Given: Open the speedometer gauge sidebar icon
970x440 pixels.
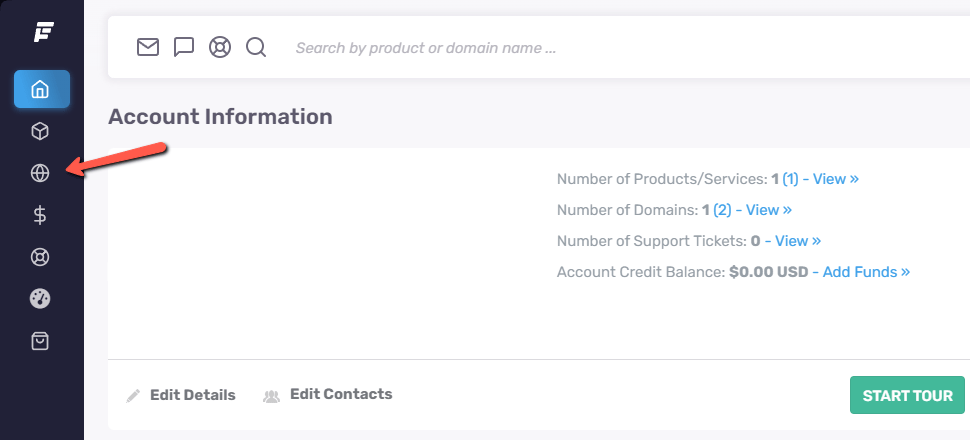Looking at the screenshot, I should (40, 299).
